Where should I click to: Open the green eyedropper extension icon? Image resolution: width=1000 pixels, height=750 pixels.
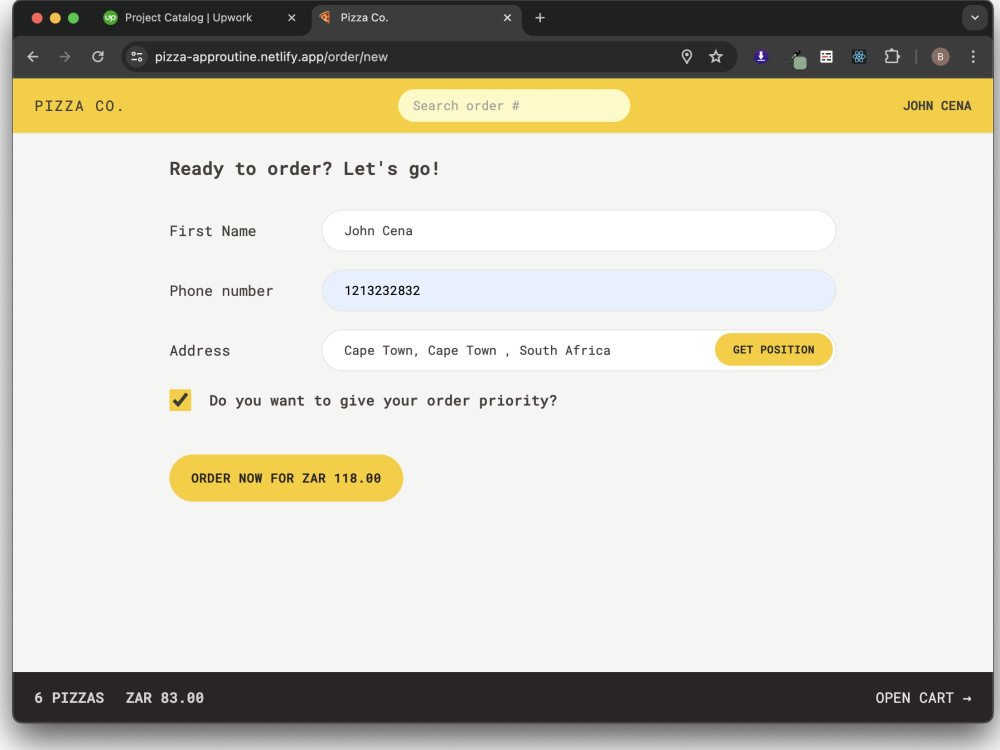797,59
